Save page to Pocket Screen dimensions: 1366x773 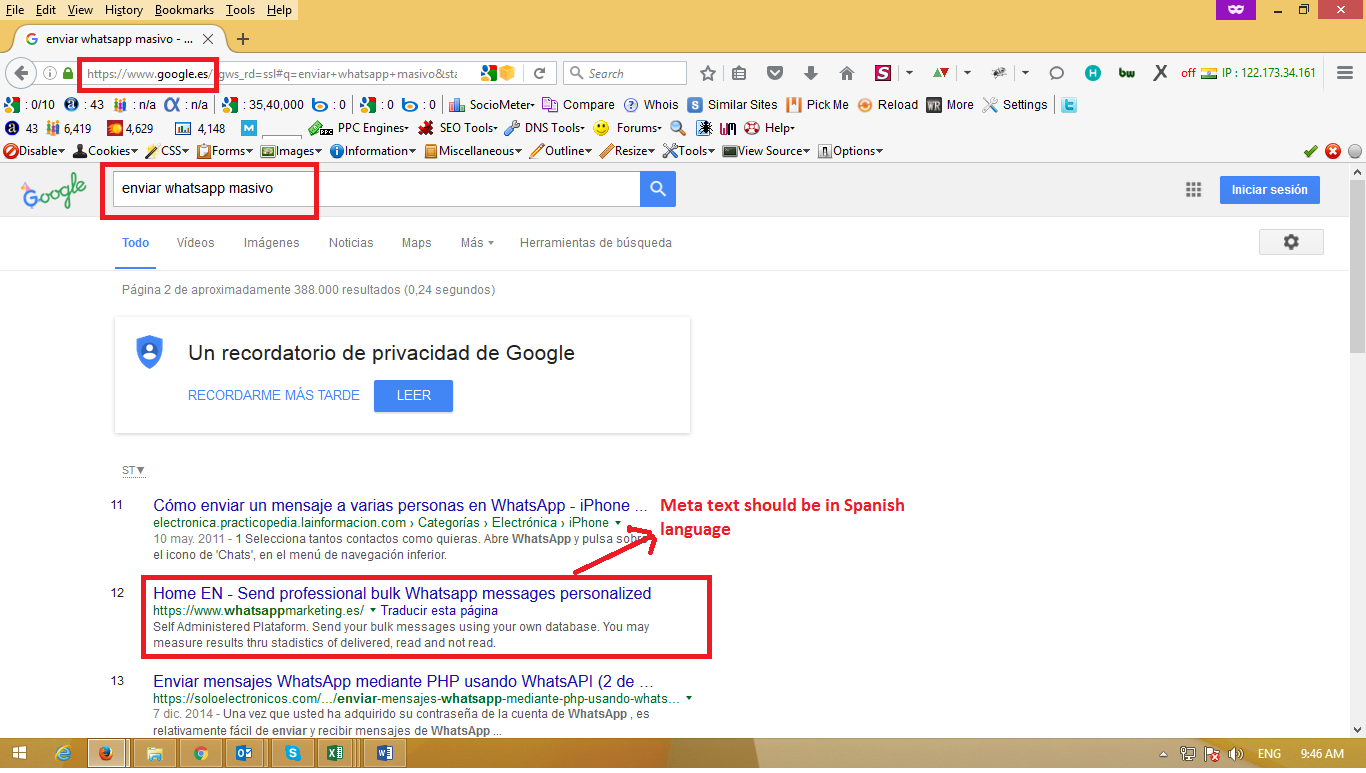[x=775, y=73]
